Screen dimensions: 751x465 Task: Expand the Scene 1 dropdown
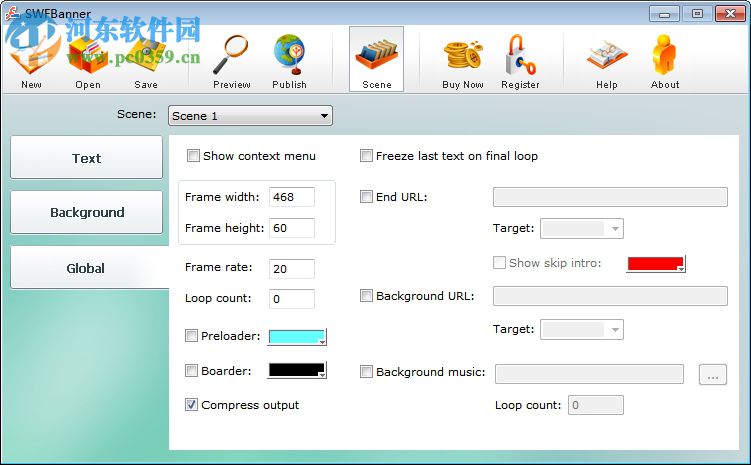coord(250,116)
